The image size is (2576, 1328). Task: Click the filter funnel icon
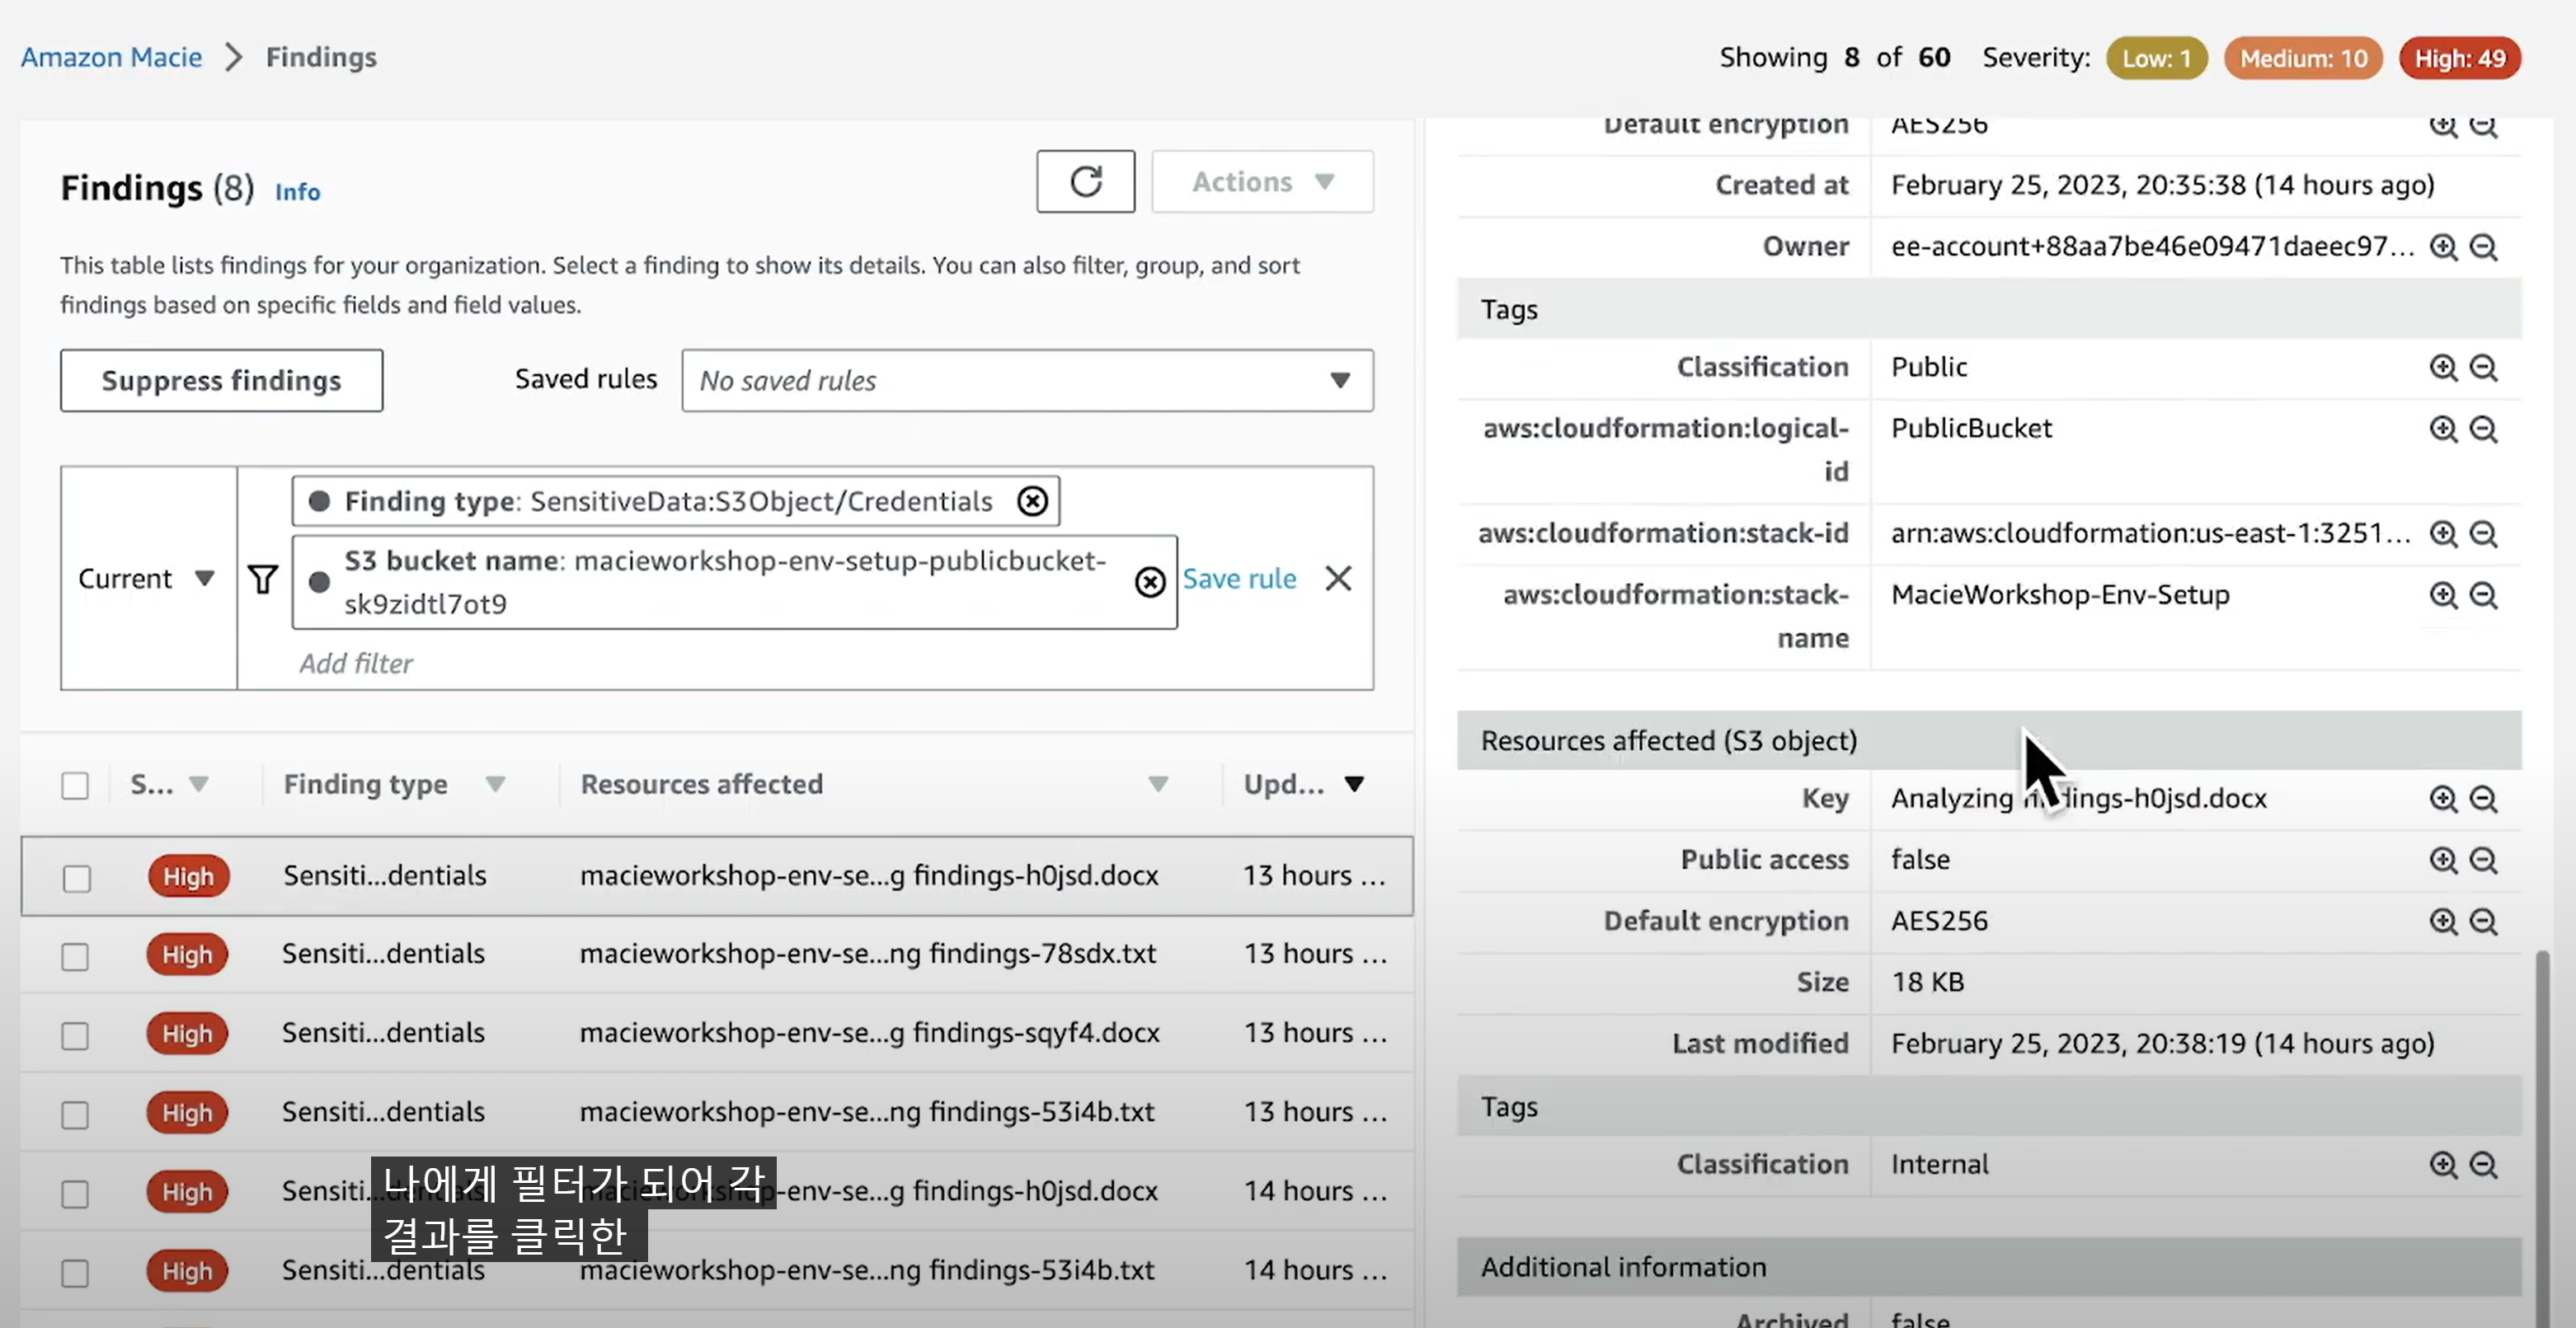tap(263, 579)
